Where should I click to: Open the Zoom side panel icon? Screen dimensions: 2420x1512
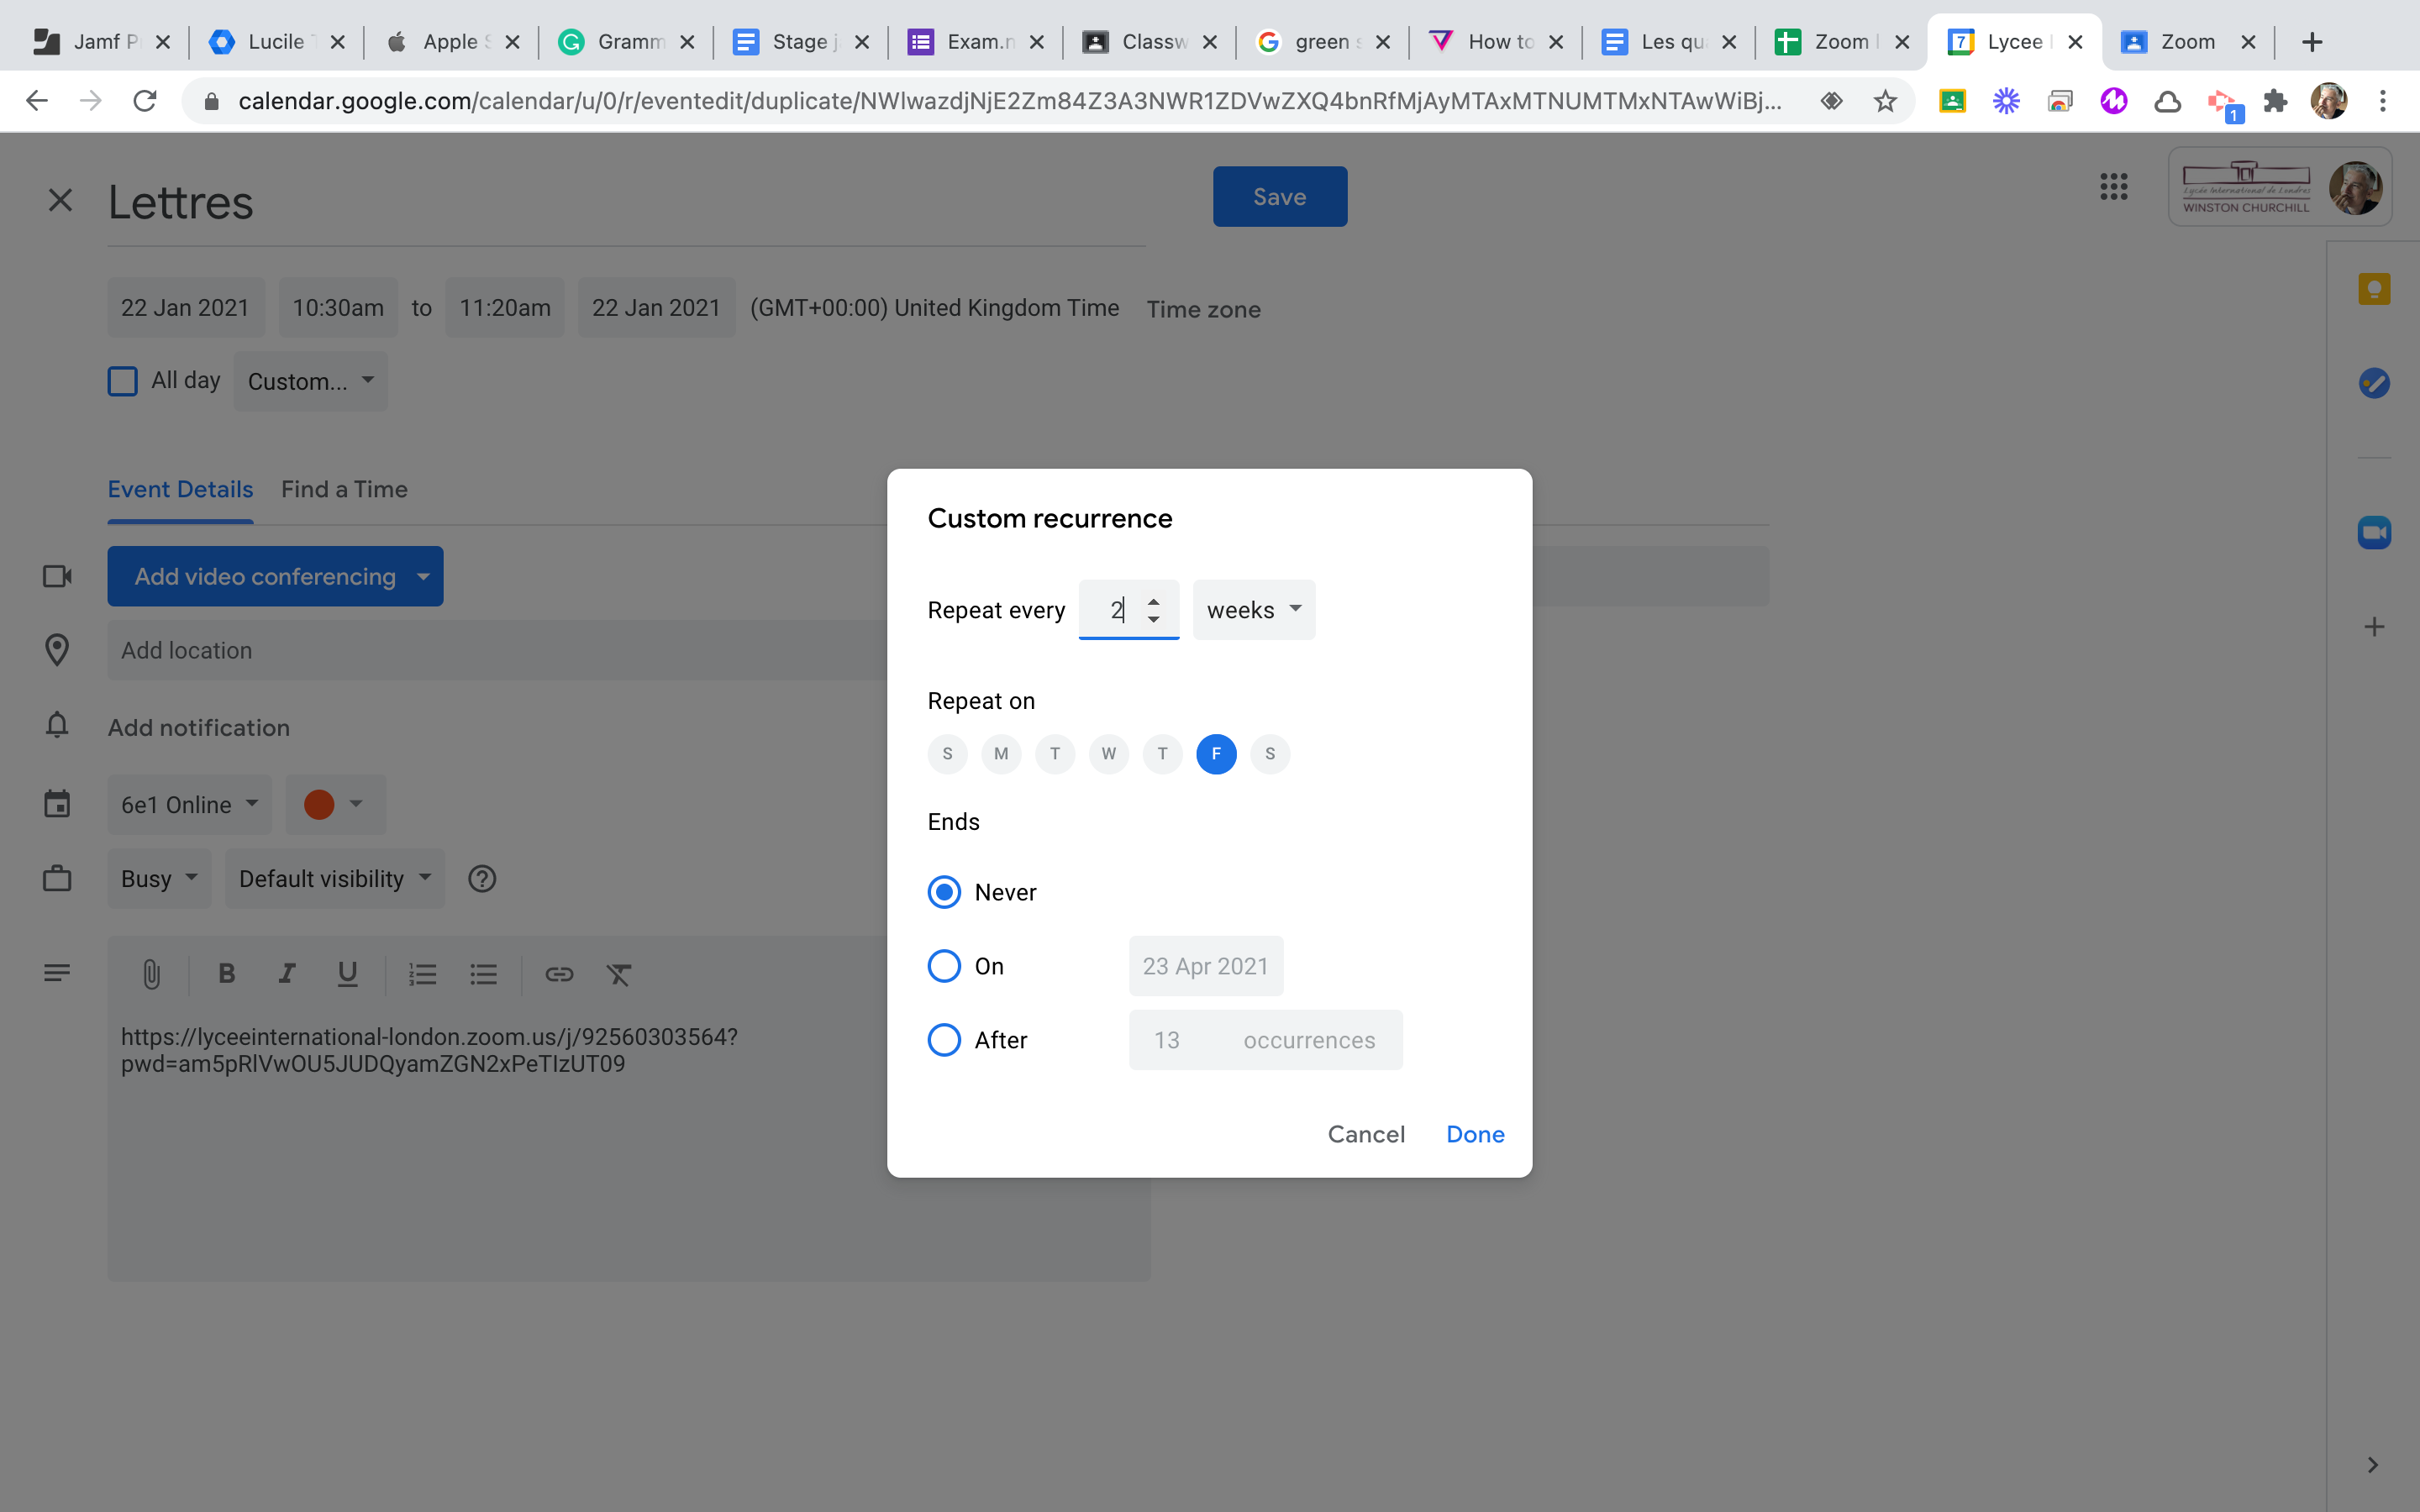coord(2373,533)
